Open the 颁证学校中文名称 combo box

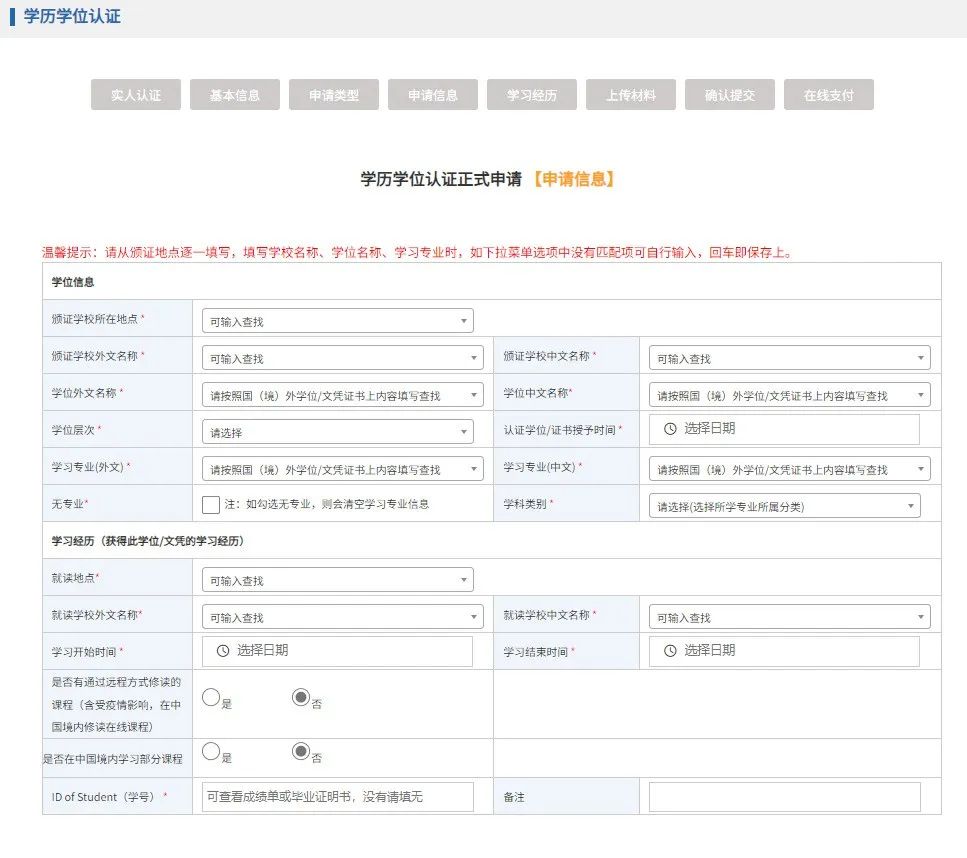point(789,358)
